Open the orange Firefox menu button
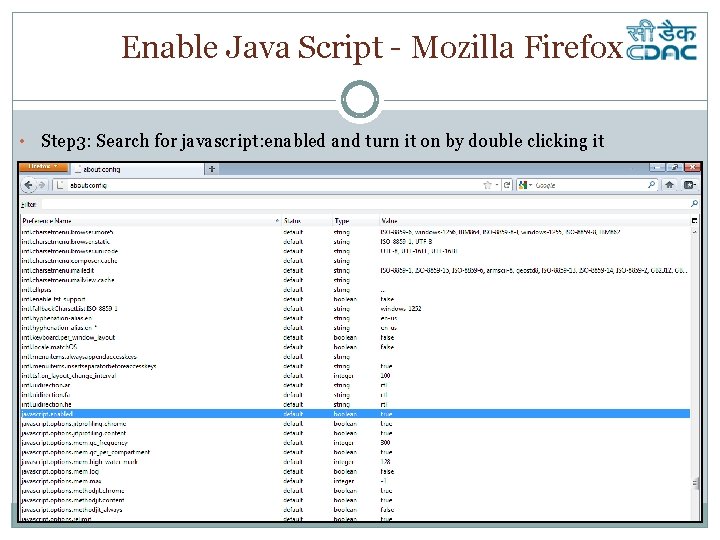Viewport: 720px width, 540px height. [43, 167]
